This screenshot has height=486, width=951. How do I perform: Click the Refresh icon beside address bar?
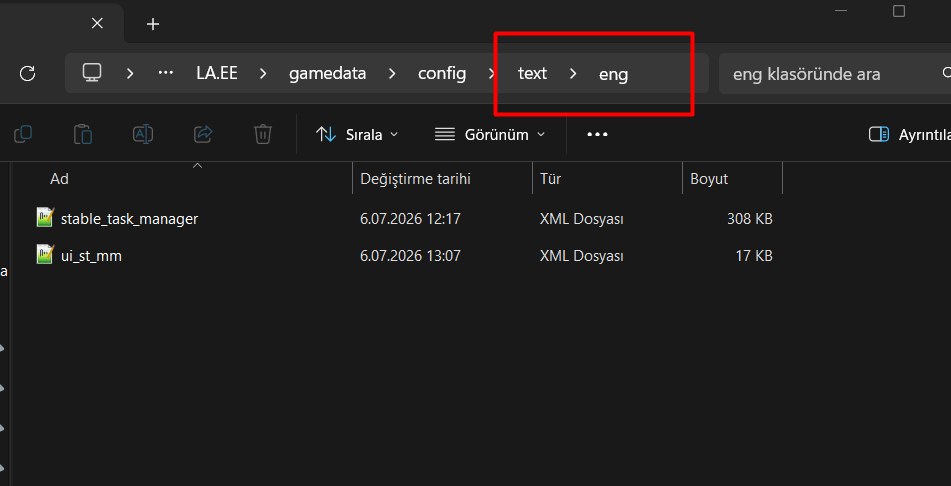27,74
